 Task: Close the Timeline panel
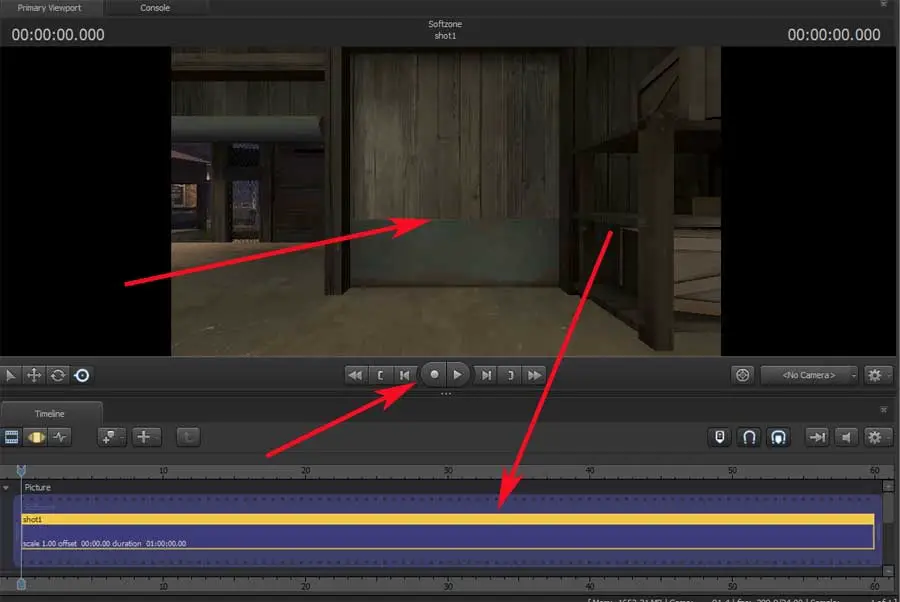click(x=884, y=410)
